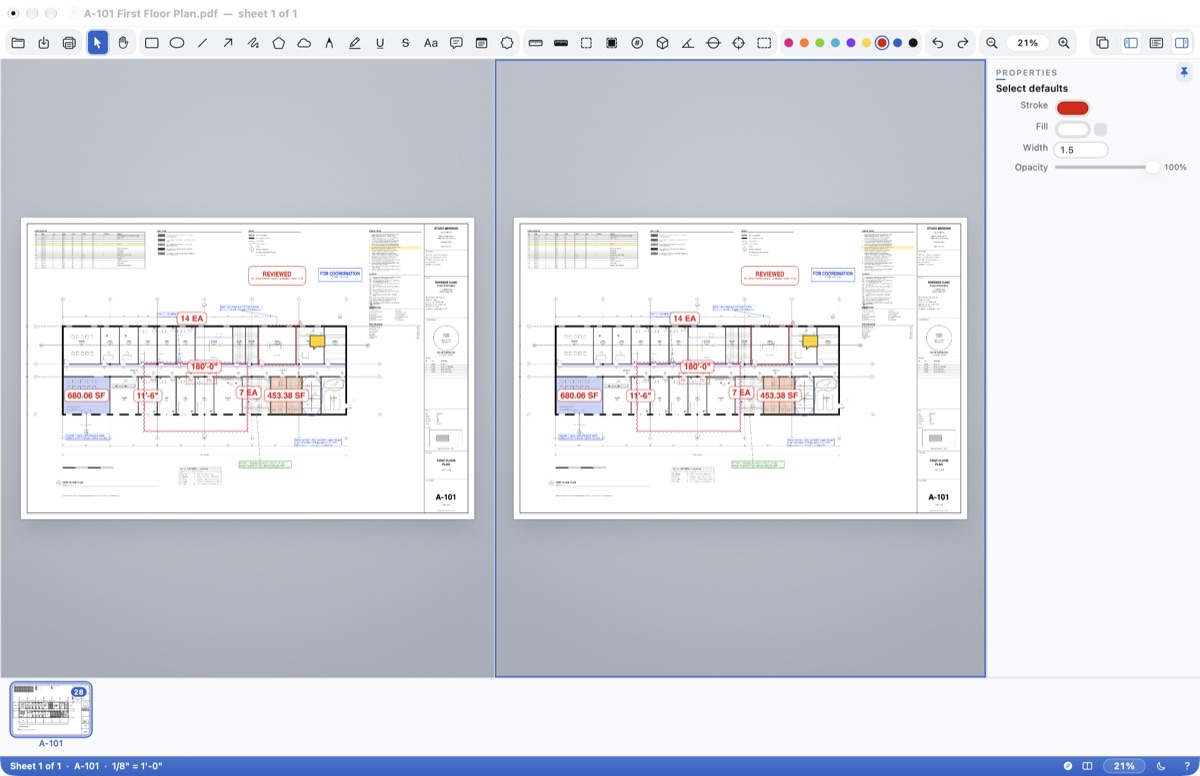Activate the count (#) tool
This screenshot has height=776, width=1200.
[x=637, y=43]
